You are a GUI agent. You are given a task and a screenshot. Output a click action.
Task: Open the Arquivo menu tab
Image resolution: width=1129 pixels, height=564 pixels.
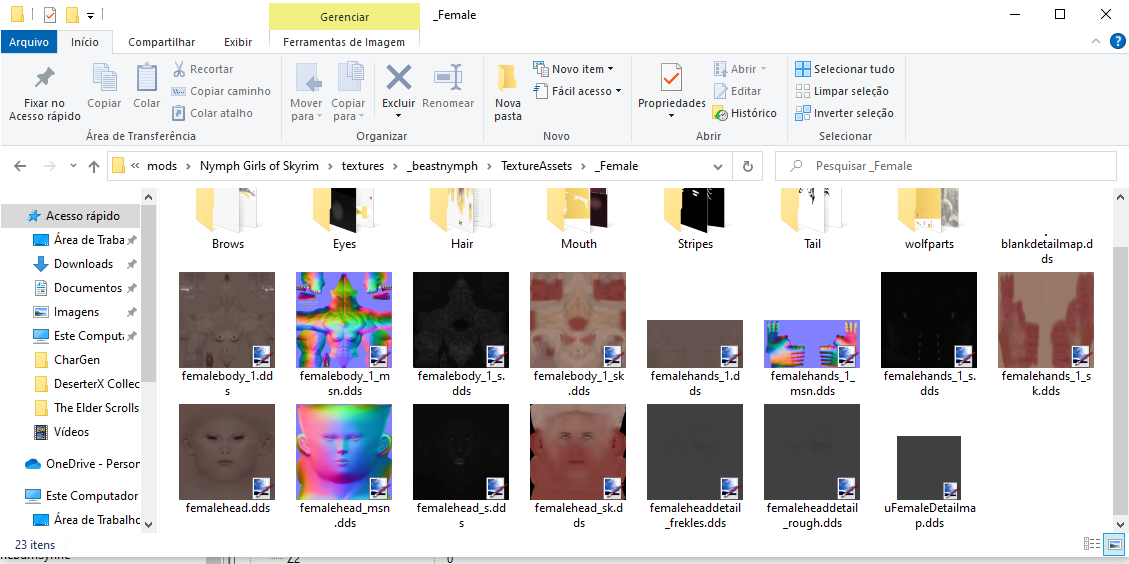(29, 42)
